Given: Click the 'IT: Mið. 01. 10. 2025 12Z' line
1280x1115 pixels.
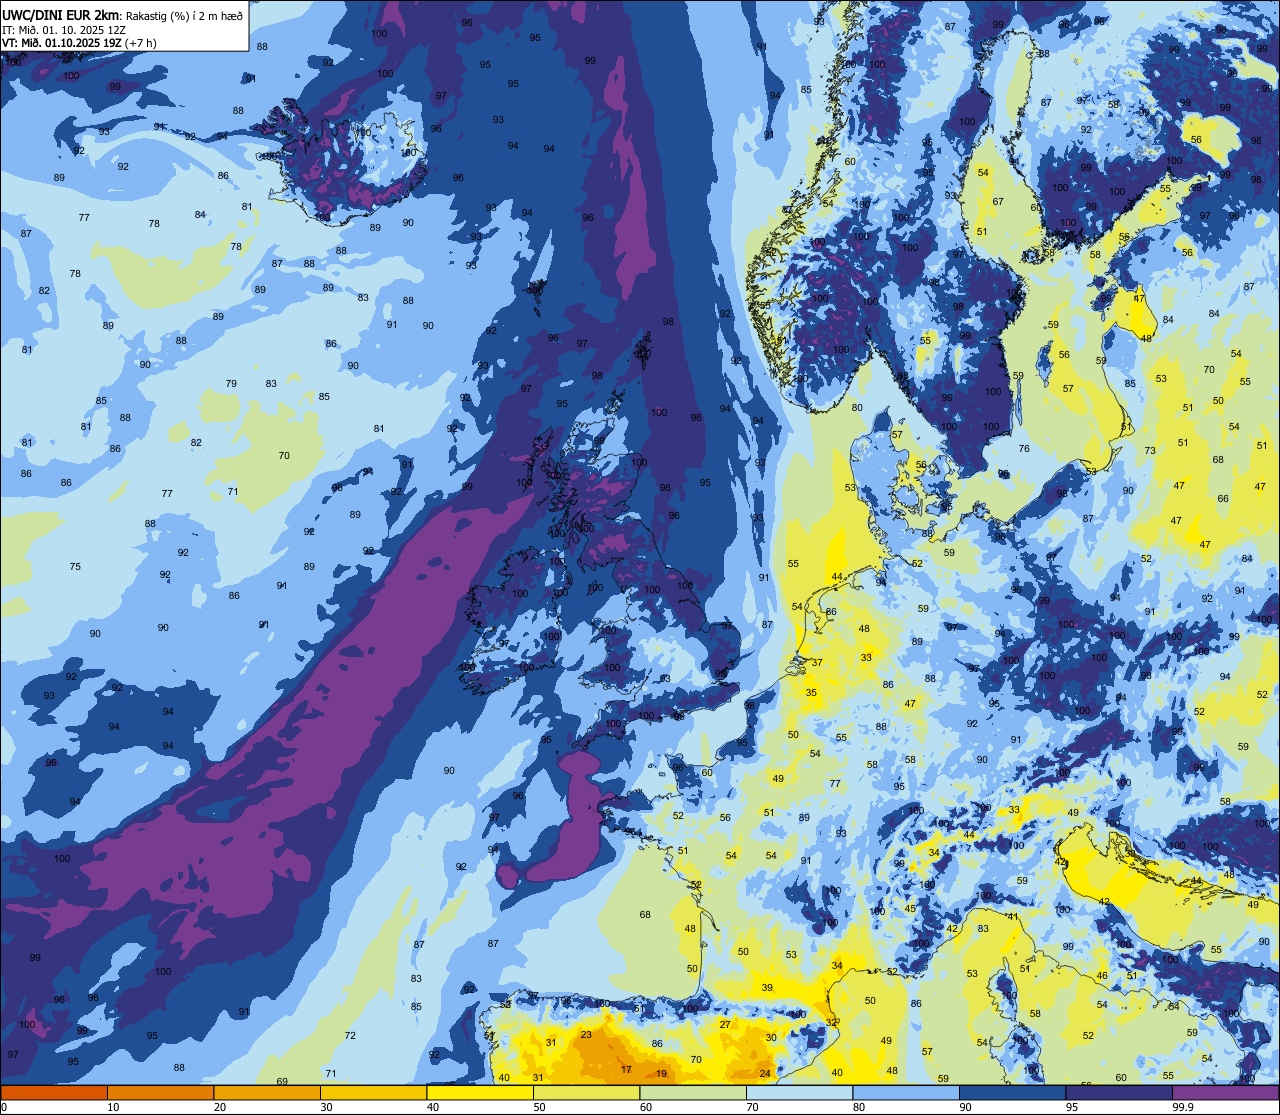Looking at the screenshot, I should (66, 29).
